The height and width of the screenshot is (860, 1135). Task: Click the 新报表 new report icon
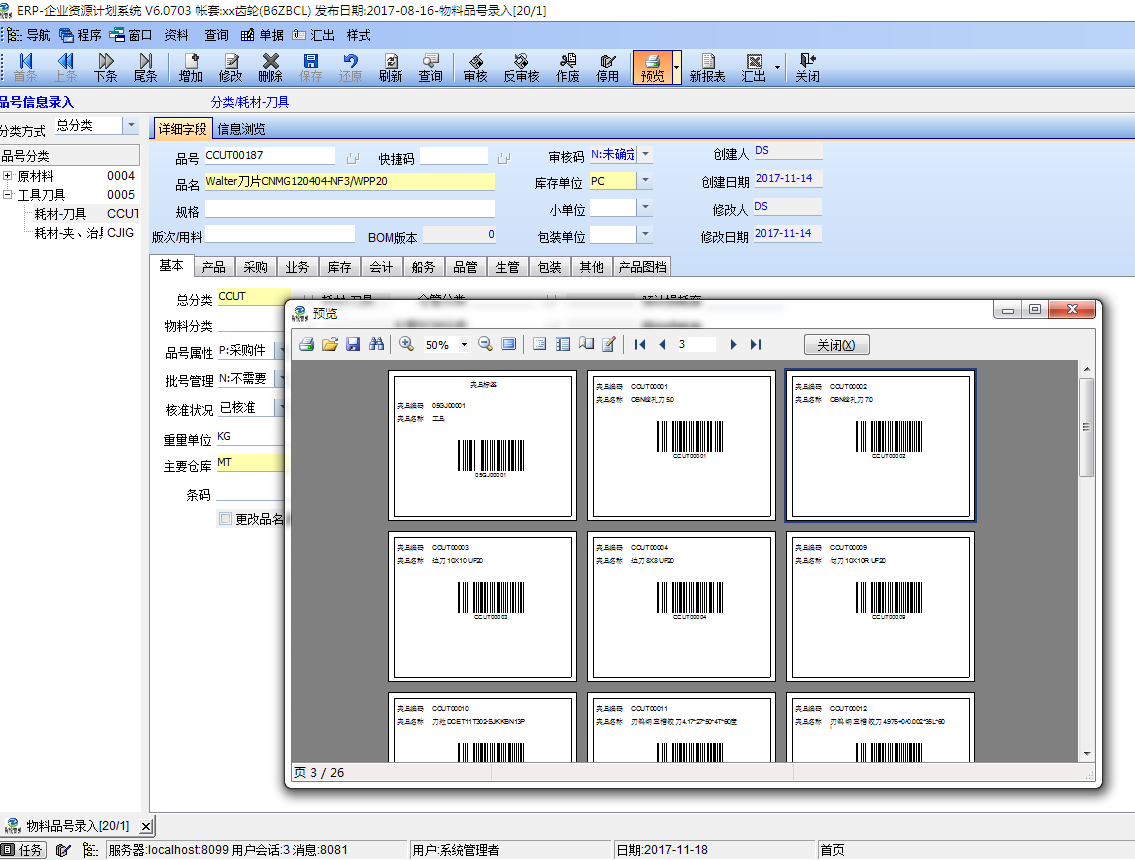click(707, 67)
